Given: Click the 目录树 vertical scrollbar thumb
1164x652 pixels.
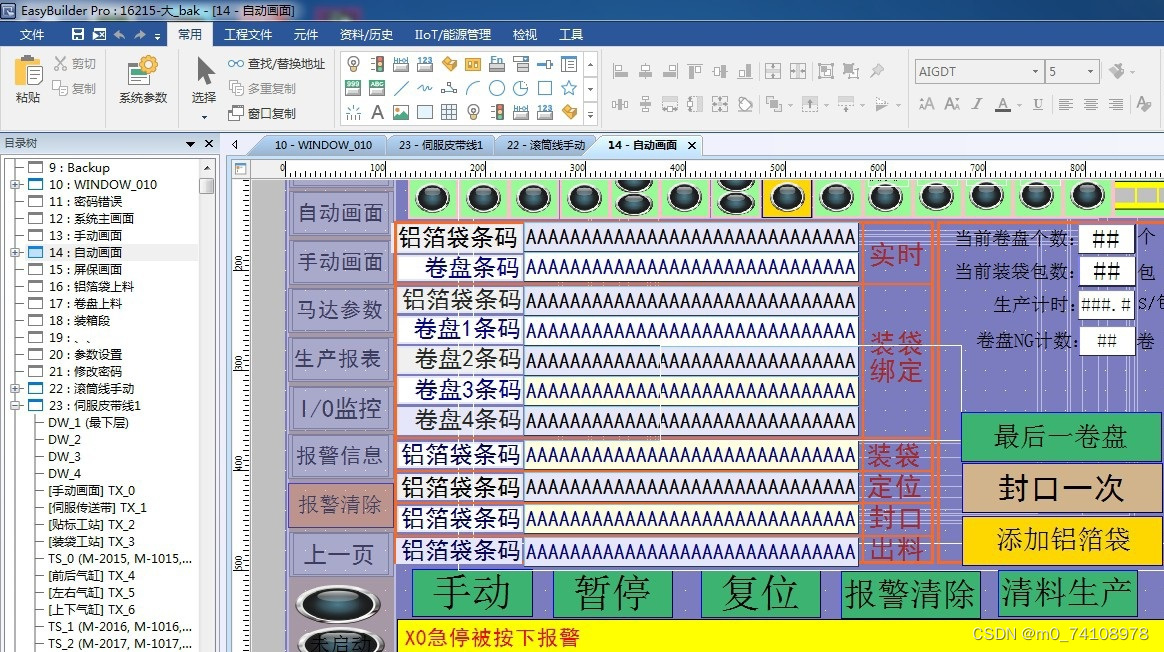Looking at the screenshot, I should (207, 185).
